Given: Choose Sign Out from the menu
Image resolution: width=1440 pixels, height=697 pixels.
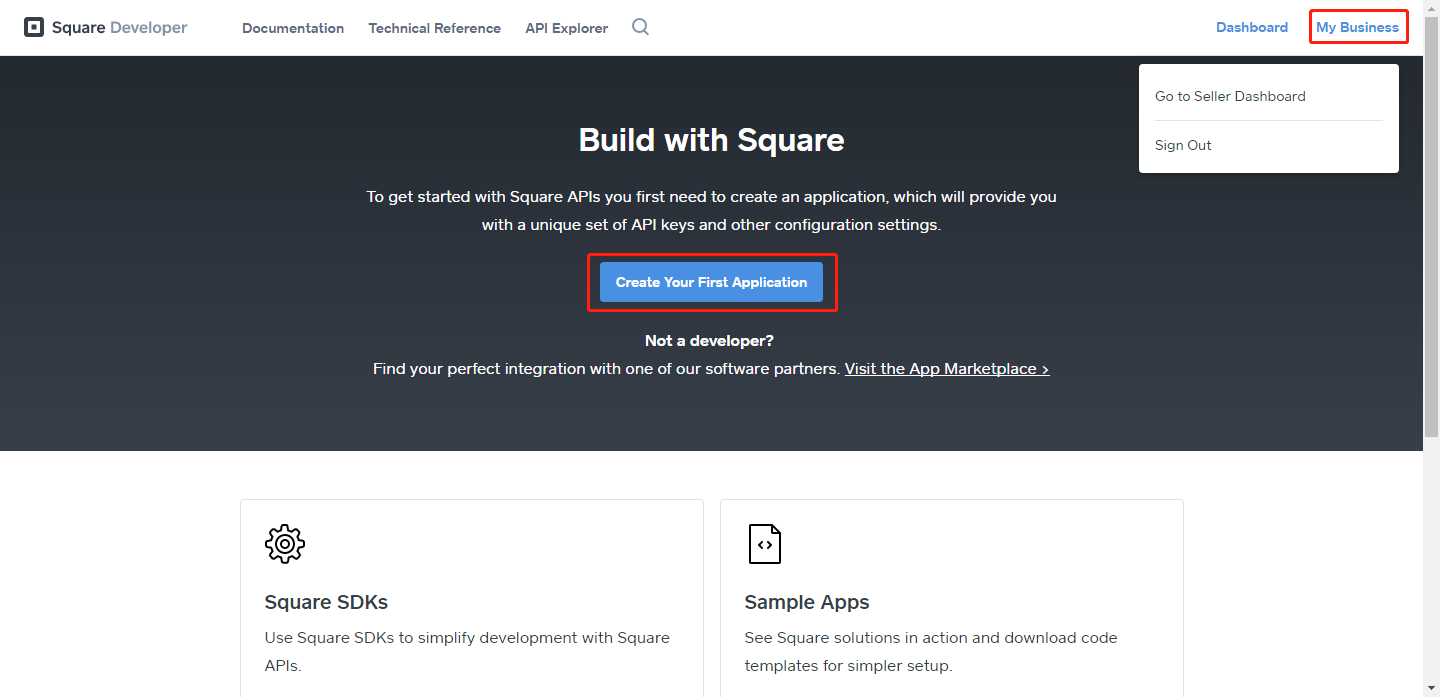Looking at the screenshot, I should click(x=1183, y=145).
